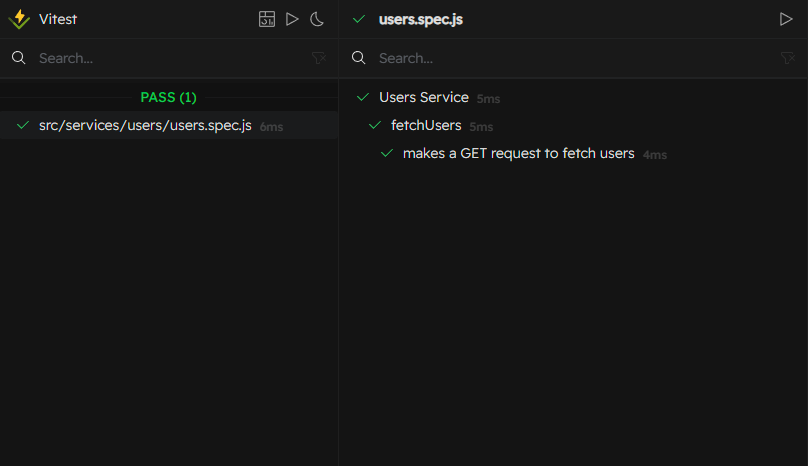808x466 pixels.
Task: Run all tests with the left play icon
Action: click(x=292, y=19)
